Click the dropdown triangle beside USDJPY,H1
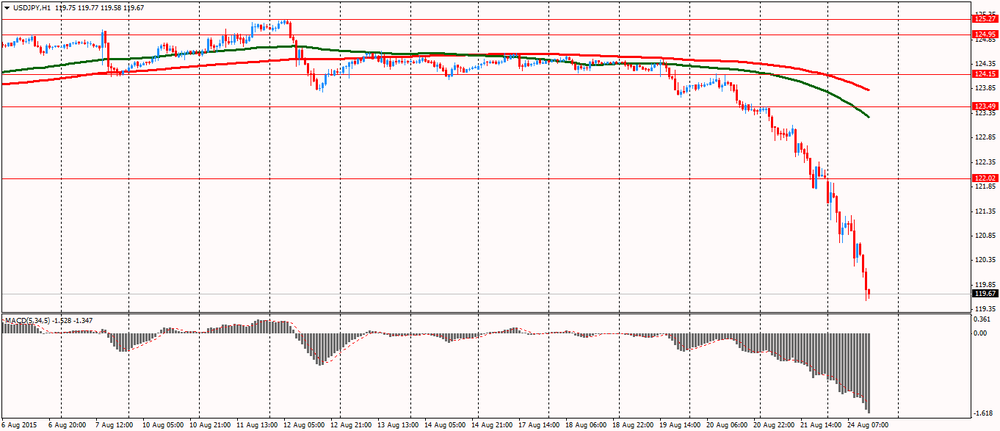1000x431 pixels. (6, 7)
